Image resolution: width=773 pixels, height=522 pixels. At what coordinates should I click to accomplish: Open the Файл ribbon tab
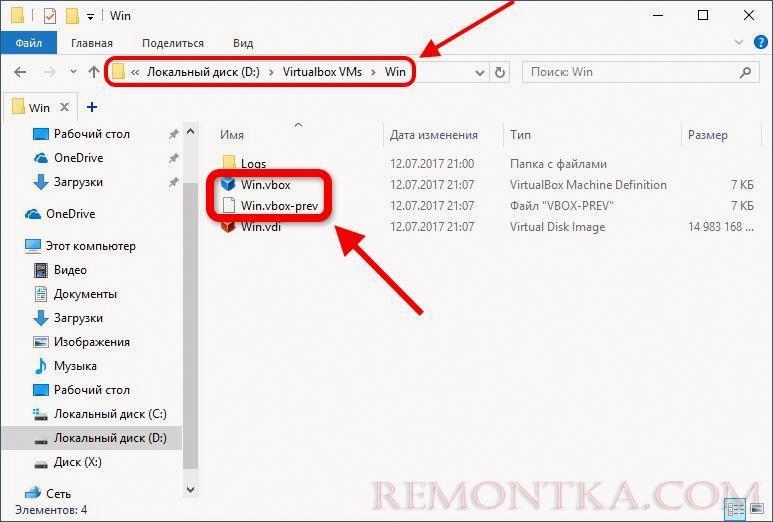pyautogui.click(x=29, y=43)
